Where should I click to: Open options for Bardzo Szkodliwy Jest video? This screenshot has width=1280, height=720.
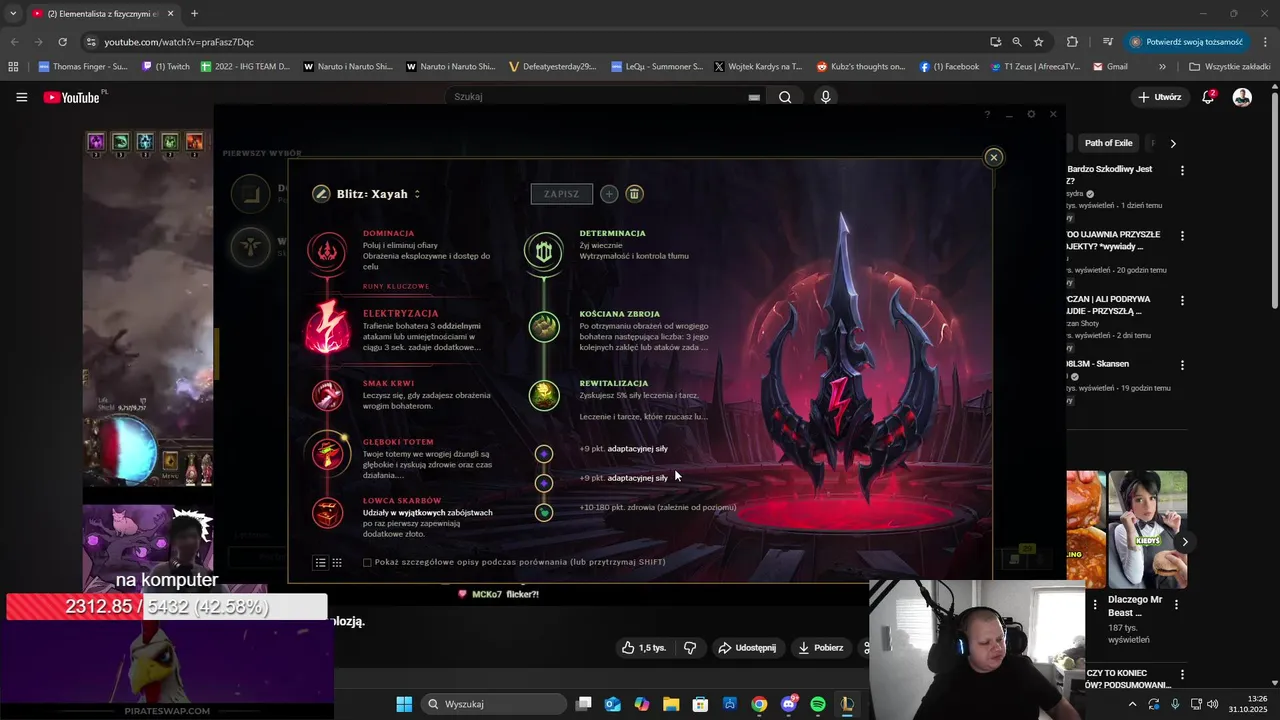click(x=1182, y=171)
